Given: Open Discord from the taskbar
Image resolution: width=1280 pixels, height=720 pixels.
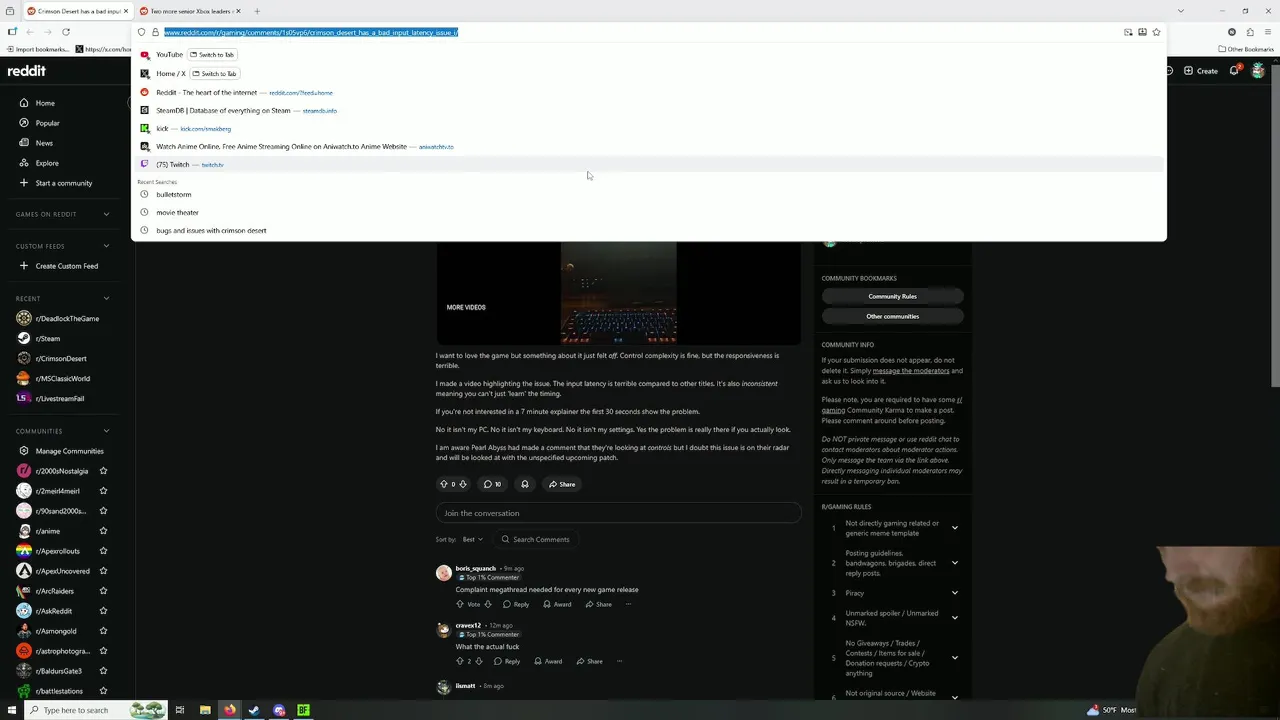Looking at the screenshot, I should 279,710.
